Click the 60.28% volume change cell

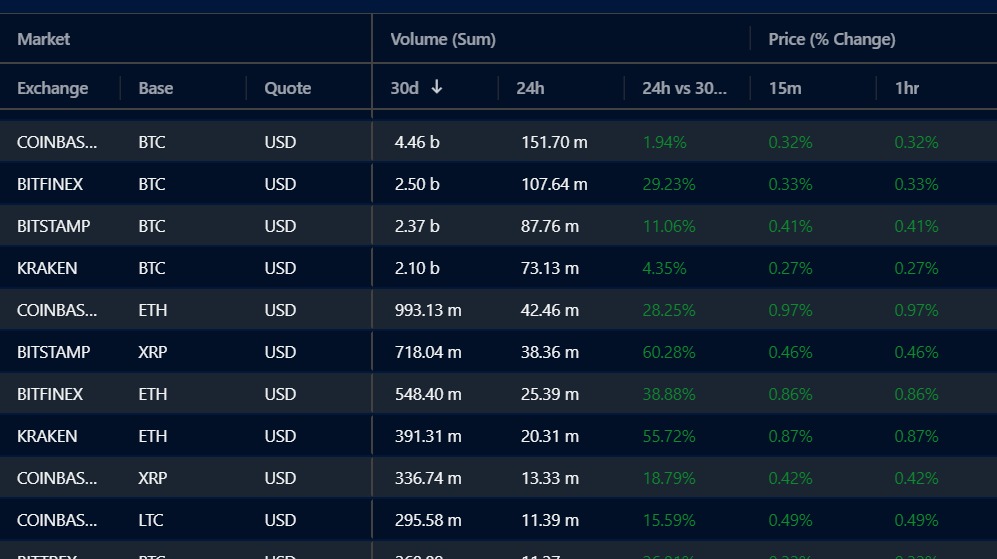coord(669,352)
